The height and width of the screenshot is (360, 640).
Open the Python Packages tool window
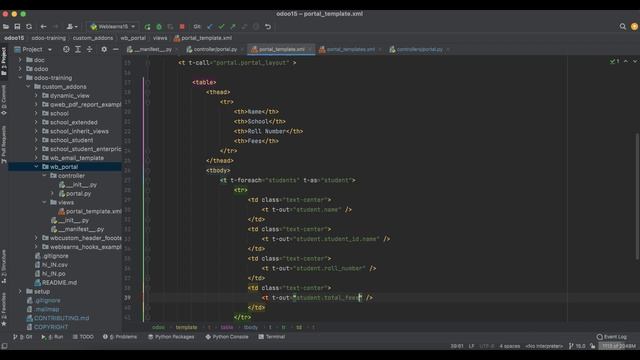coord(171,337)
